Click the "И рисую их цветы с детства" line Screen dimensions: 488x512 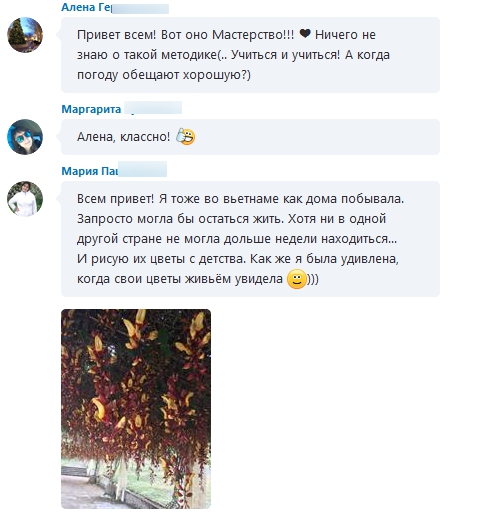tap(161, 259)
